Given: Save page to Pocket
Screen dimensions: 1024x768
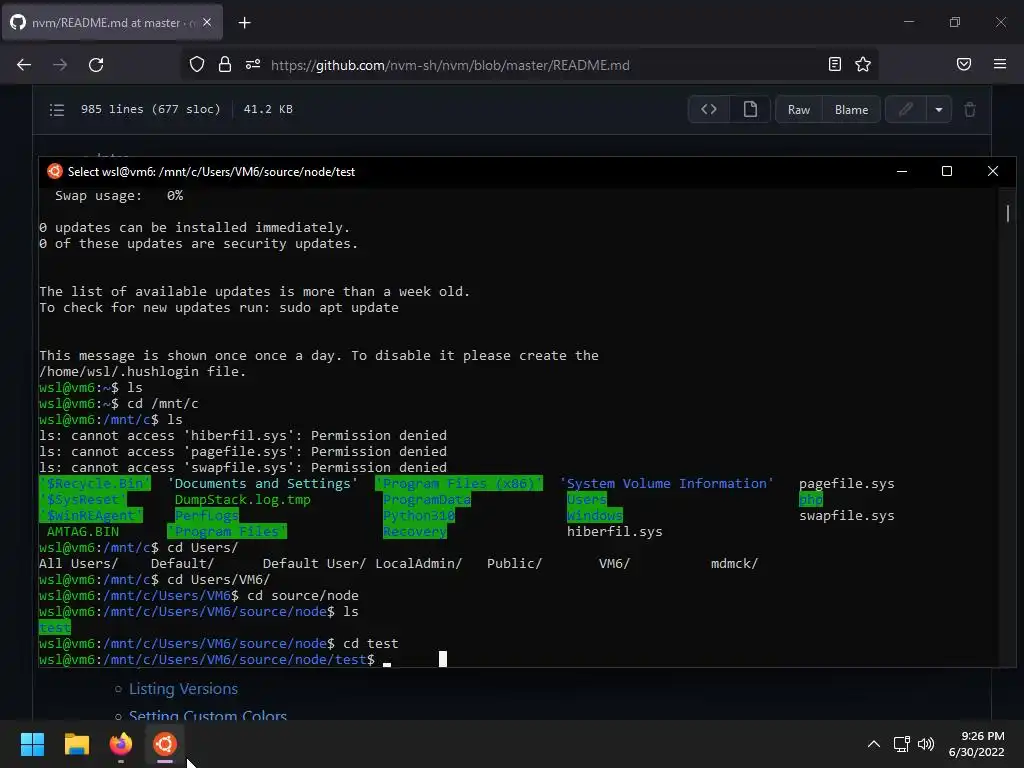Looking at the screenshot, I should (x=964, y=64).
